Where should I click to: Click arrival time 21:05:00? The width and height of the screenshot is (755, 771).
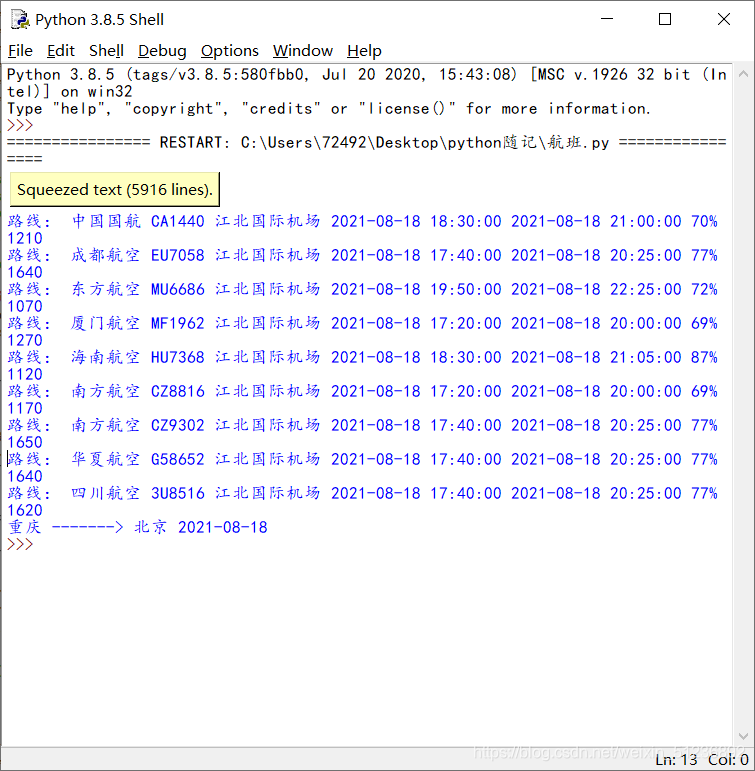(x=646, y=357)
